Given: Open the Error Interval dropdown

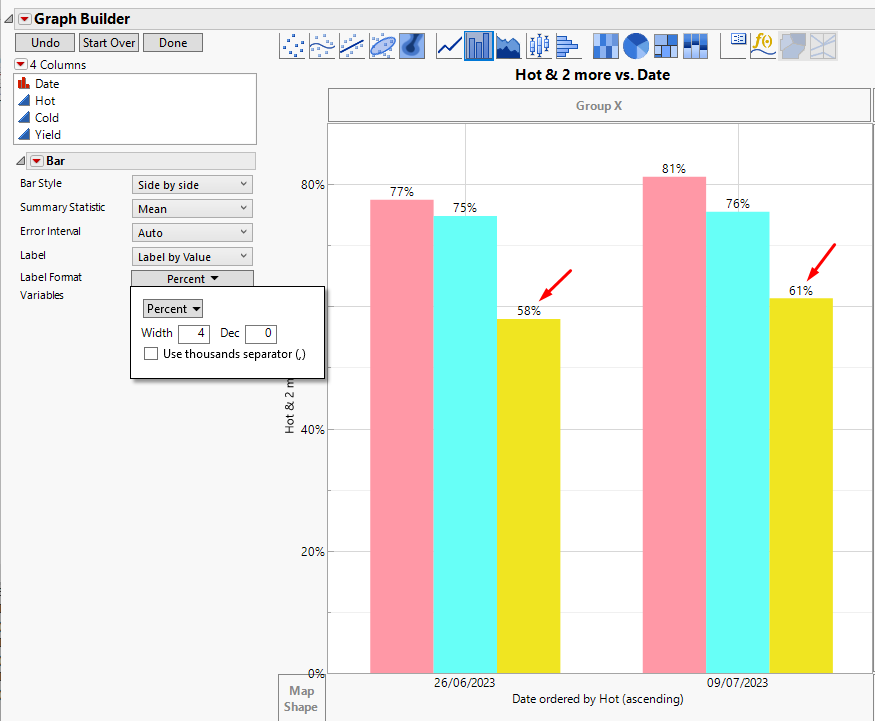Looking at the screenshot, I should (192, 233).
